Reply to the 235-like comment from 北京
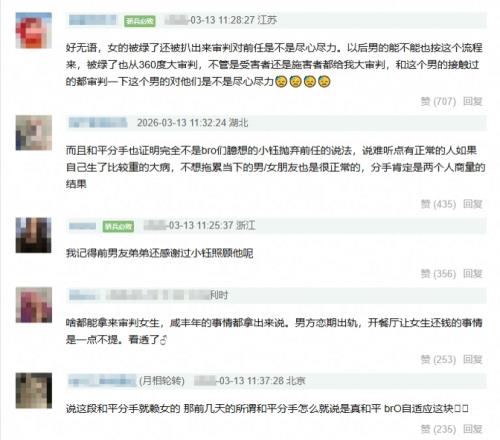 (473, 429)
